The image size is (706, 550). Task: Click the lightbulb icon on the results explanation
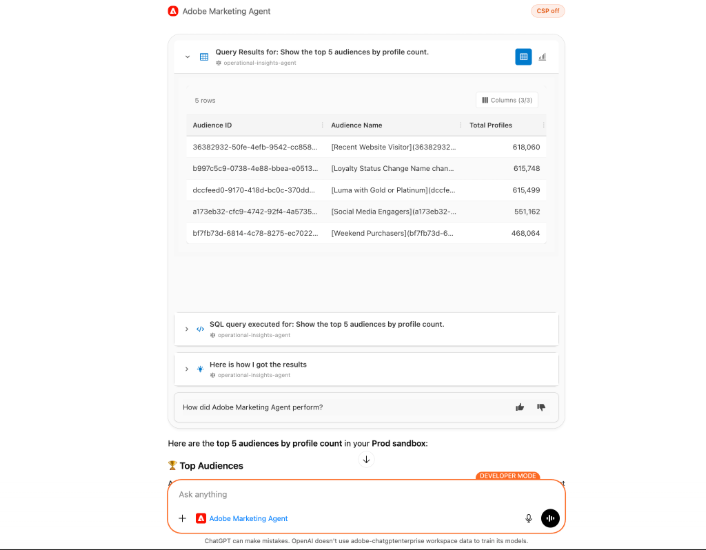point(200,369)
